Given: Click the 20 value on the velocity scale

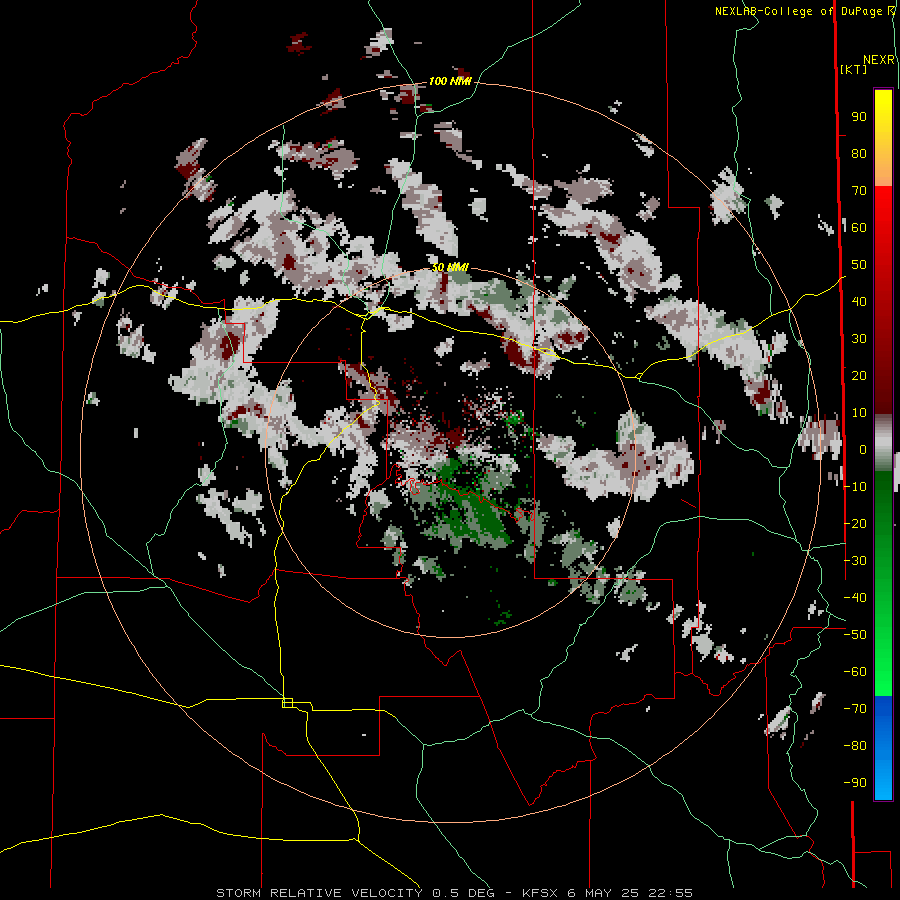Looking at the screenshot, I should coord(859,375).
